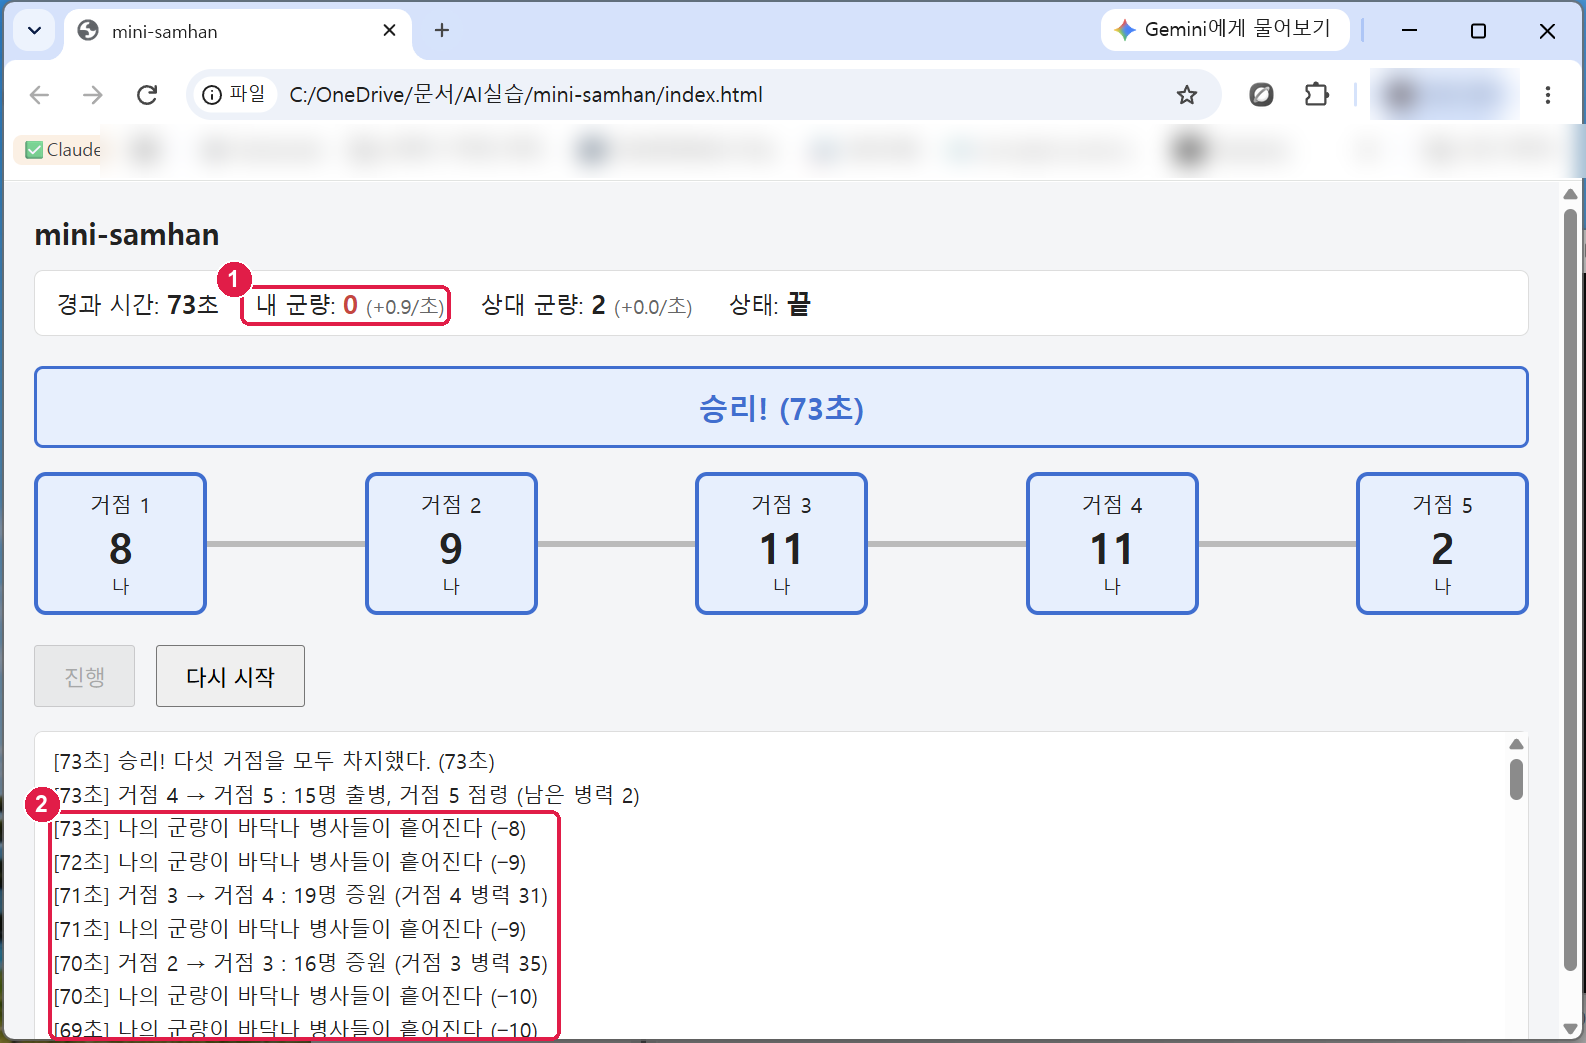The width and height of the screenshot is (1586, 1043).
Task: Click log line 거점 3 → 거점 4 : 19명 증원
Action: point(300,895)
